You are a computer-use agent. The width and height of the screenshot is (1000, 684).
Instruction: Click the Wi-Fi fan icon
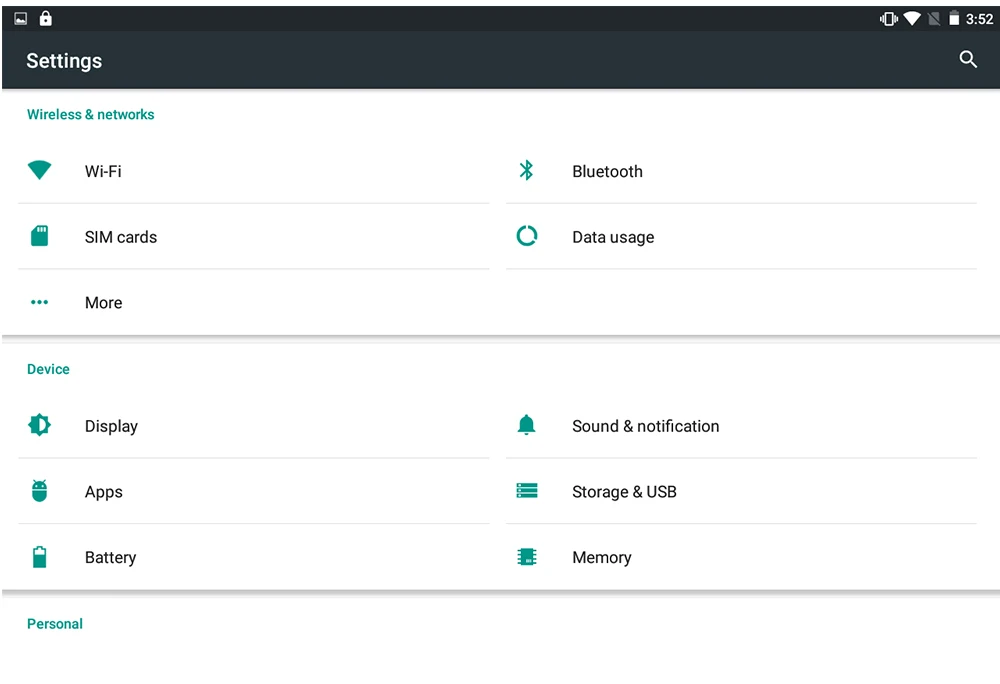click(x=40, y=170)
